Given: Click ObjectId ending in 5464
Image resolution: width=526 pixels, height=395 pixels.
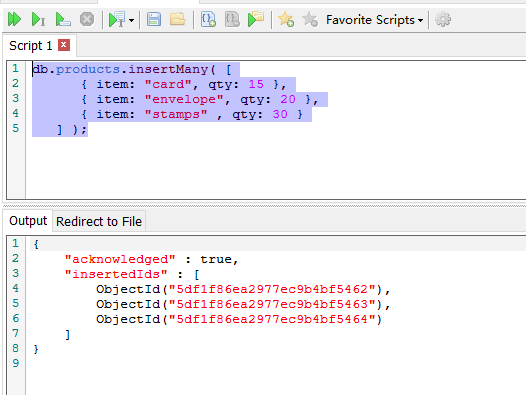Looking at the screenshot, I should coord(239,319).
